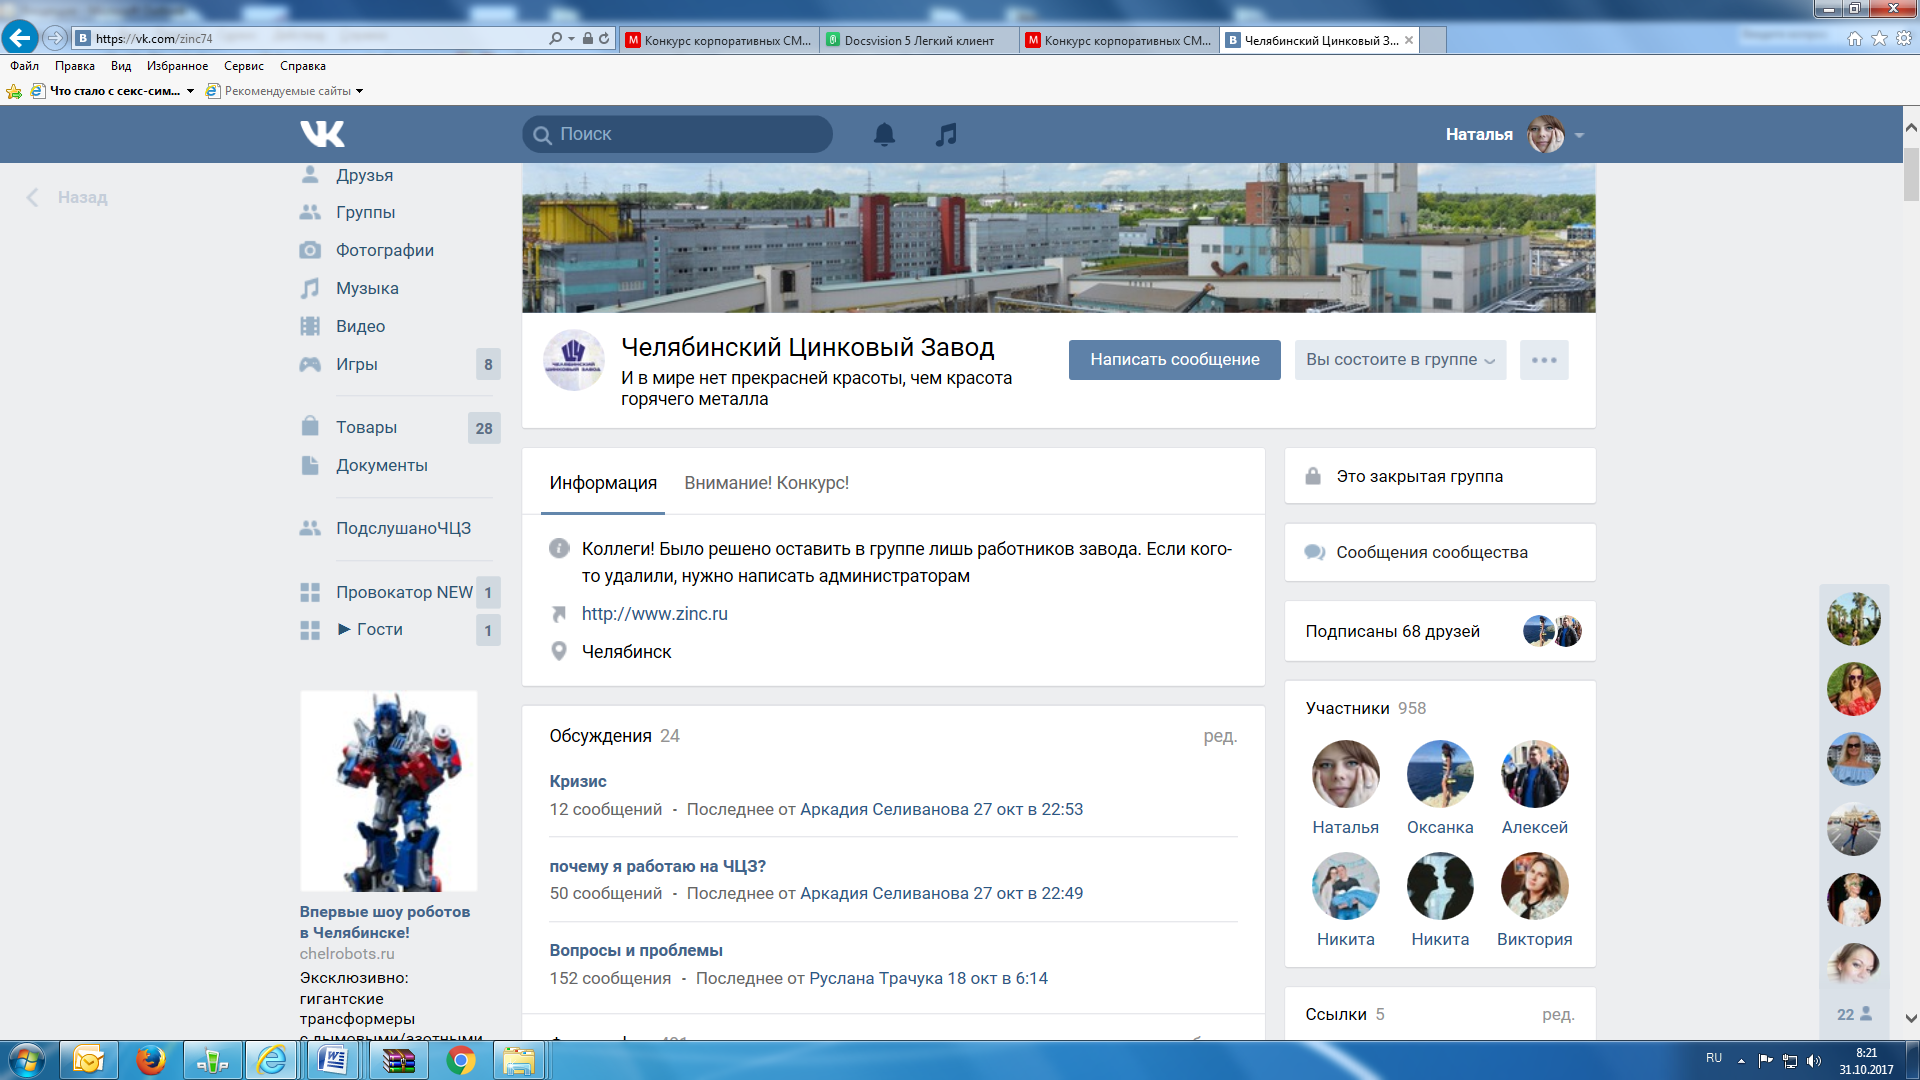Click the page vertical scrollbar thumb
The width and height of the screenshot is (1920, 1080).
coord(1911,175)
